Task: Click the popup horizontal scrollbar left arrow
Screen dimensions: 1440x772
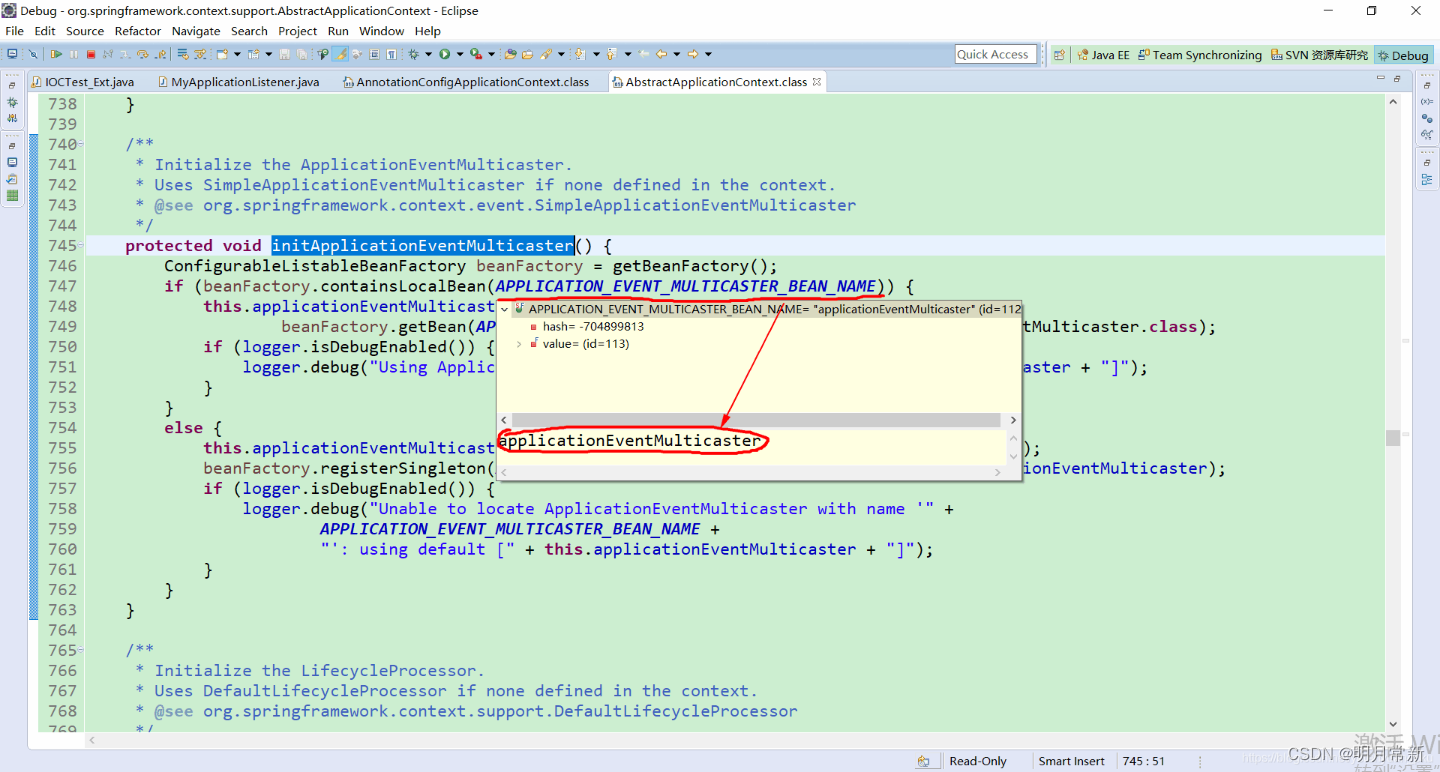Action: (x=504, y=421)
